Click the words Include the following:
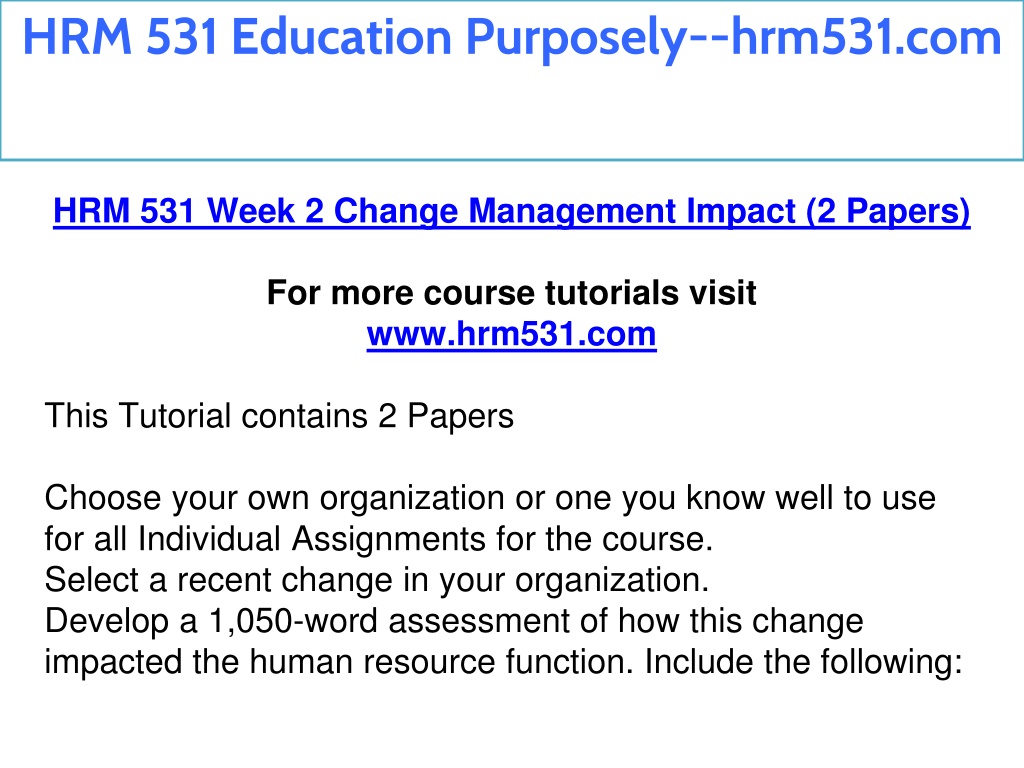 click(803, 662)
